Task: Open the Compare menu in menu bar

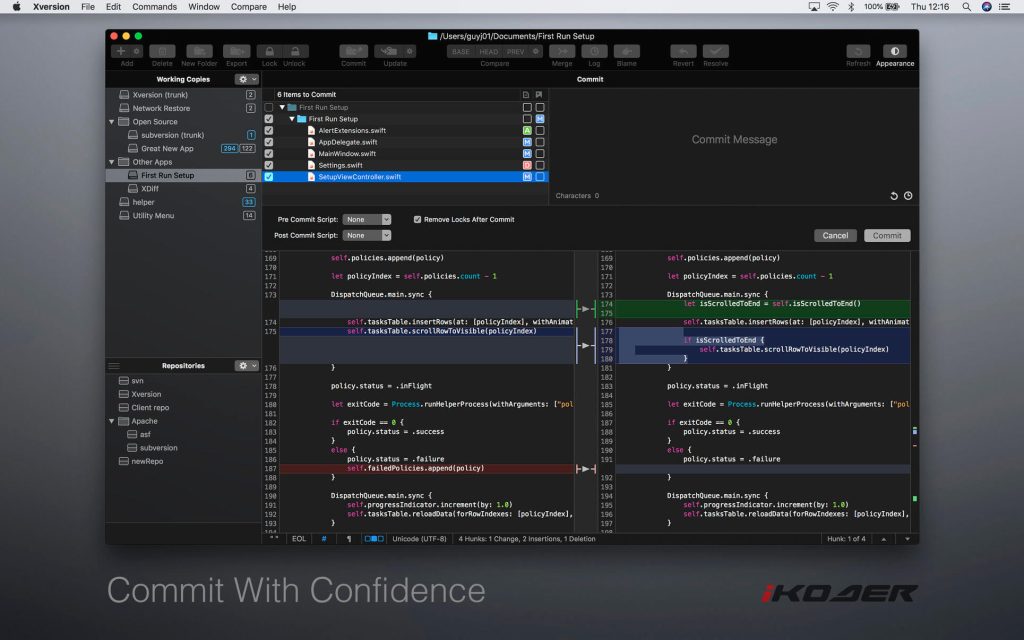Action: click(x=249, y=7)
